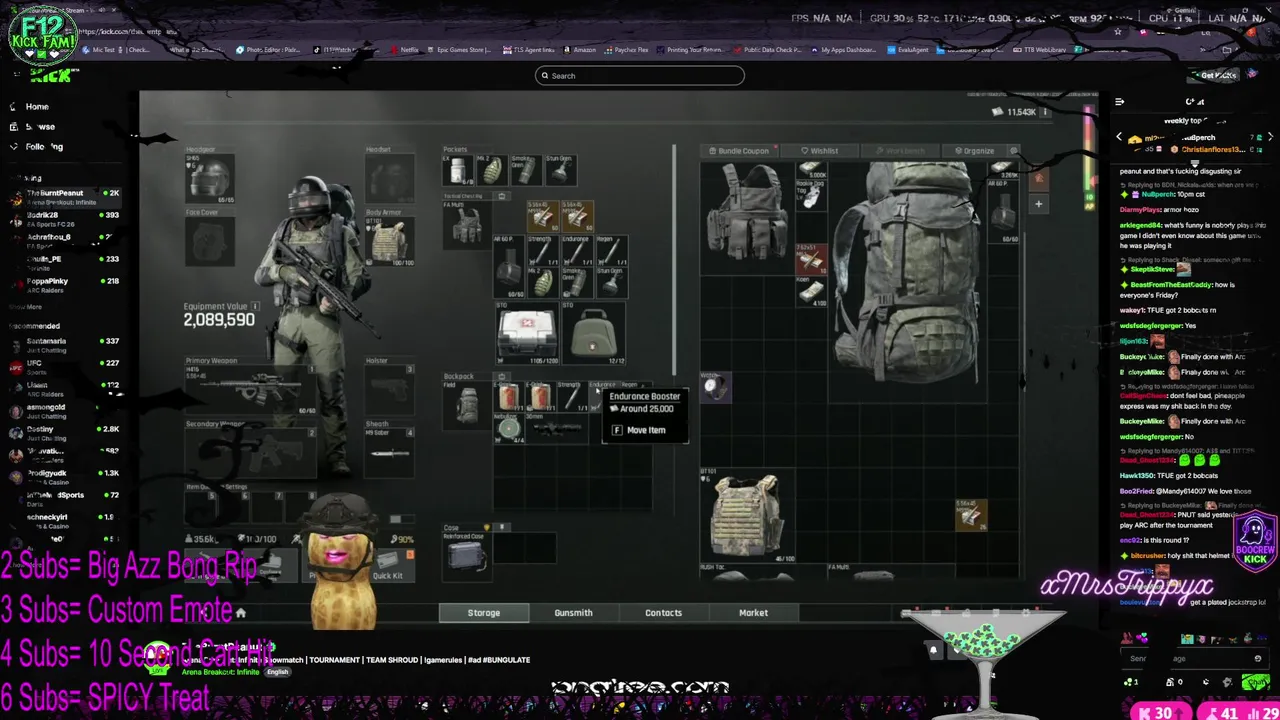
Task: Click the chat message input field
Action: click(x=1196, y=658)
